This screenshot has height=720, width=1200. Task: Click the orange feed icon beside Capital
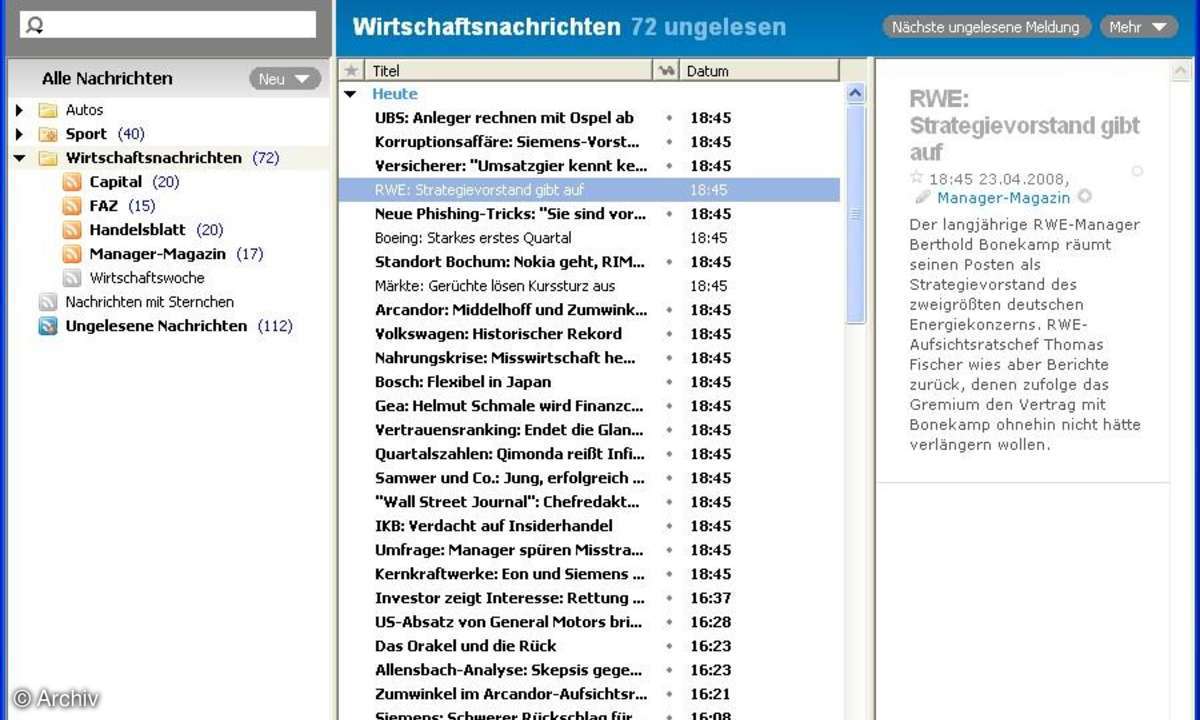pyautogui.click(x=72, y=182)
